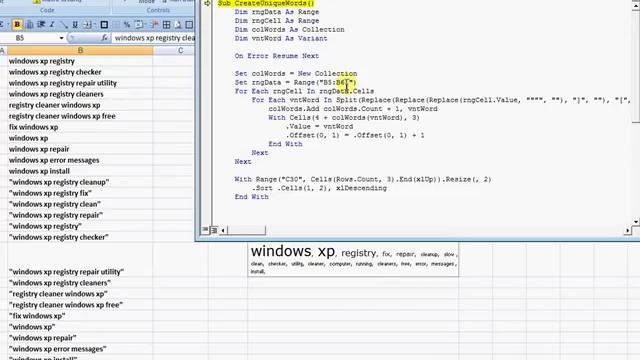
Task: Click the 'Dim vntWord As Variant' line
Action: point(281,38)
